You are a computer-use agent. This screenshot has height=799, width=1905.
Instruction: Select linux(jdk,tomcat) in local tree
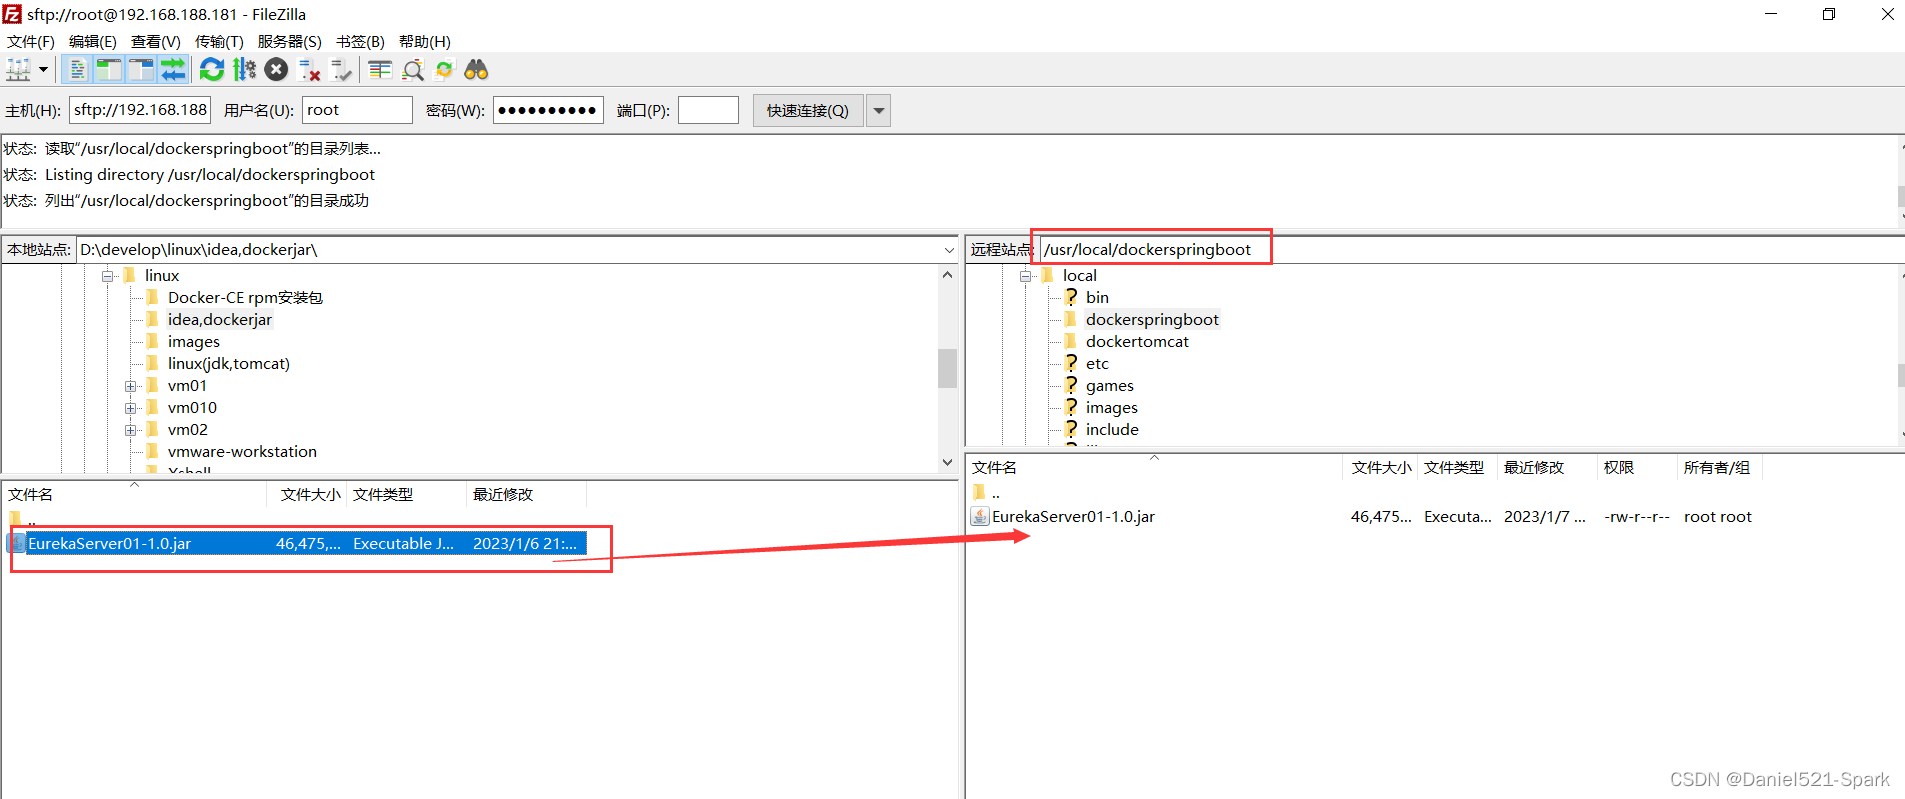[x=229, y=364]
